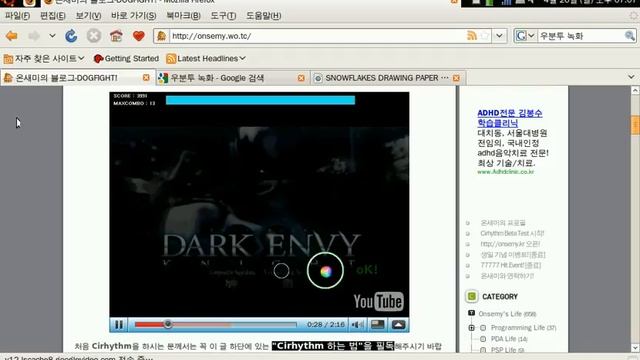This screenshot has width=640, height=360.
Task: Close the SNOWFLAKES DRAWING PAPER tab
Action: (456, 78)
